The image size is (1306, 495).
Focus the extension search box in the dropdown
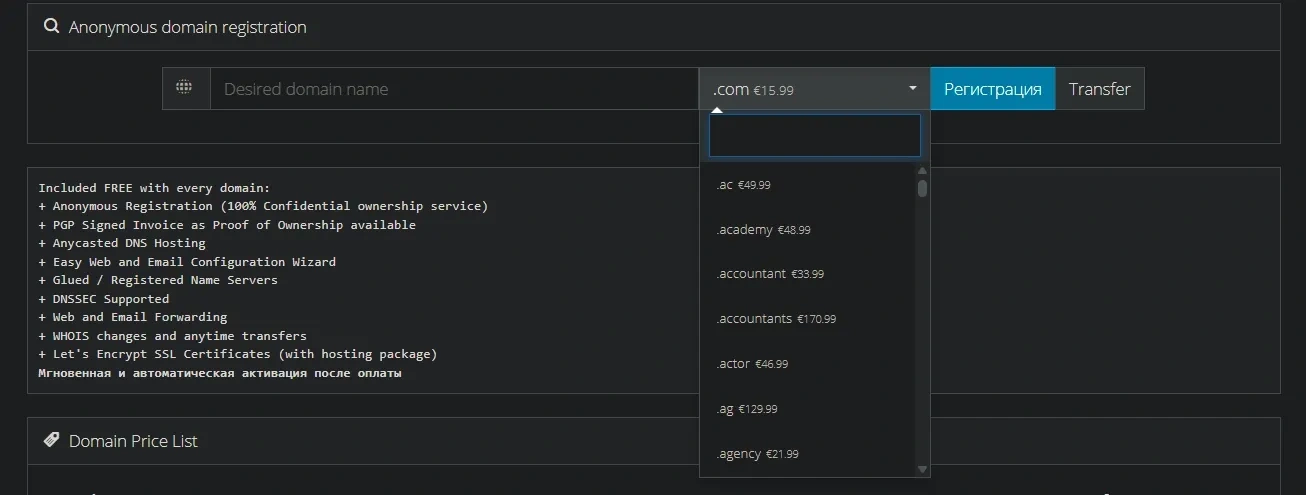(814, 136)
